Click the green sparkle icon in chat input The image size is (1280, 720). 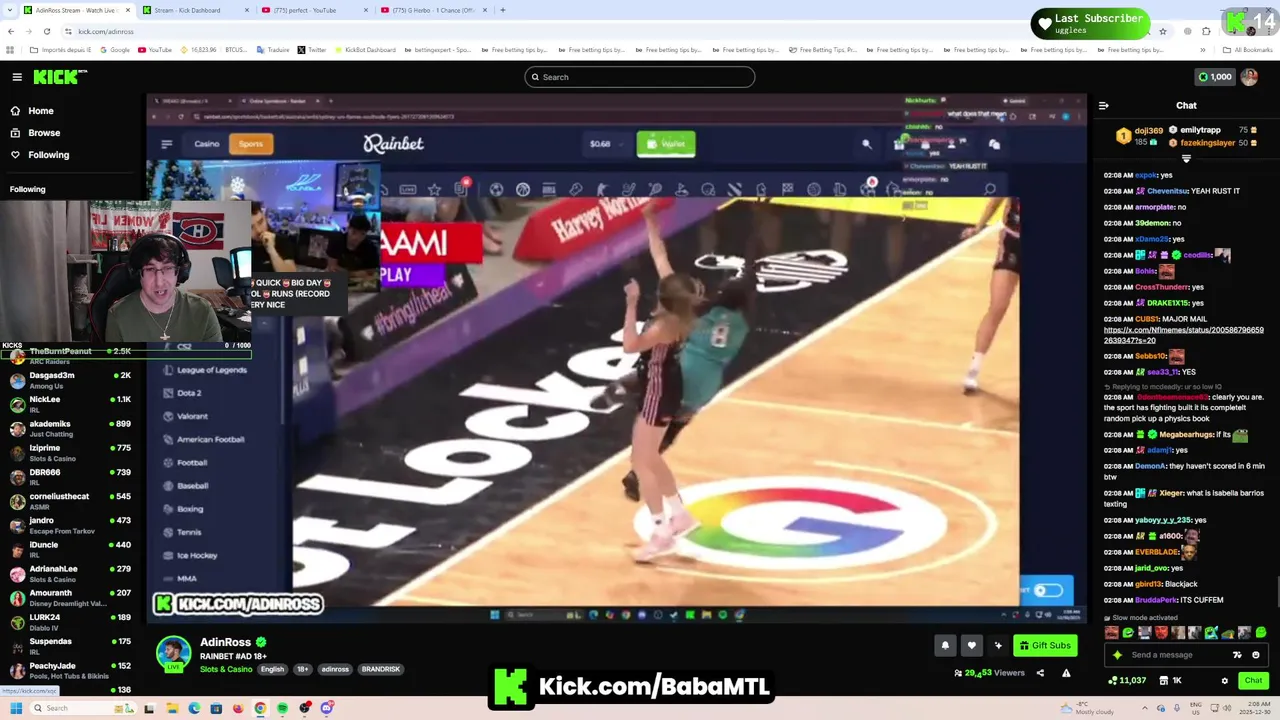(x=1118, y=655)
